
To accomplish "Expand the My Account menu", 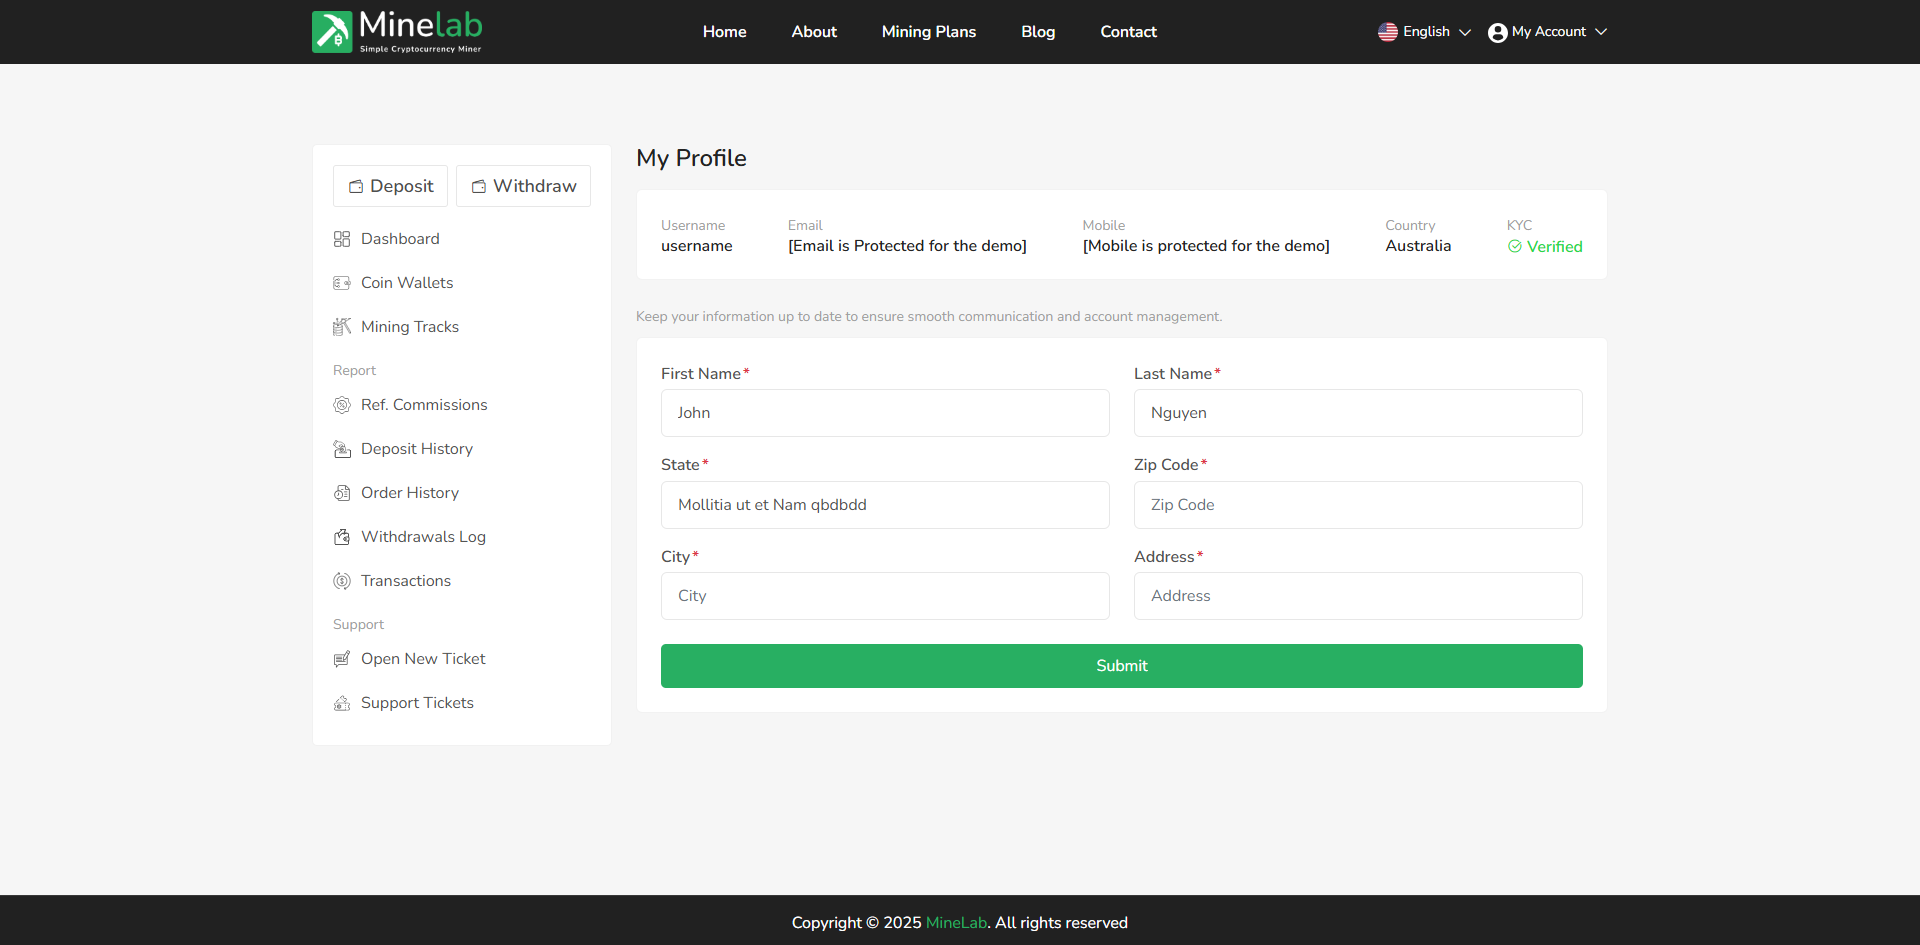I will click(x=1547, y=32).
